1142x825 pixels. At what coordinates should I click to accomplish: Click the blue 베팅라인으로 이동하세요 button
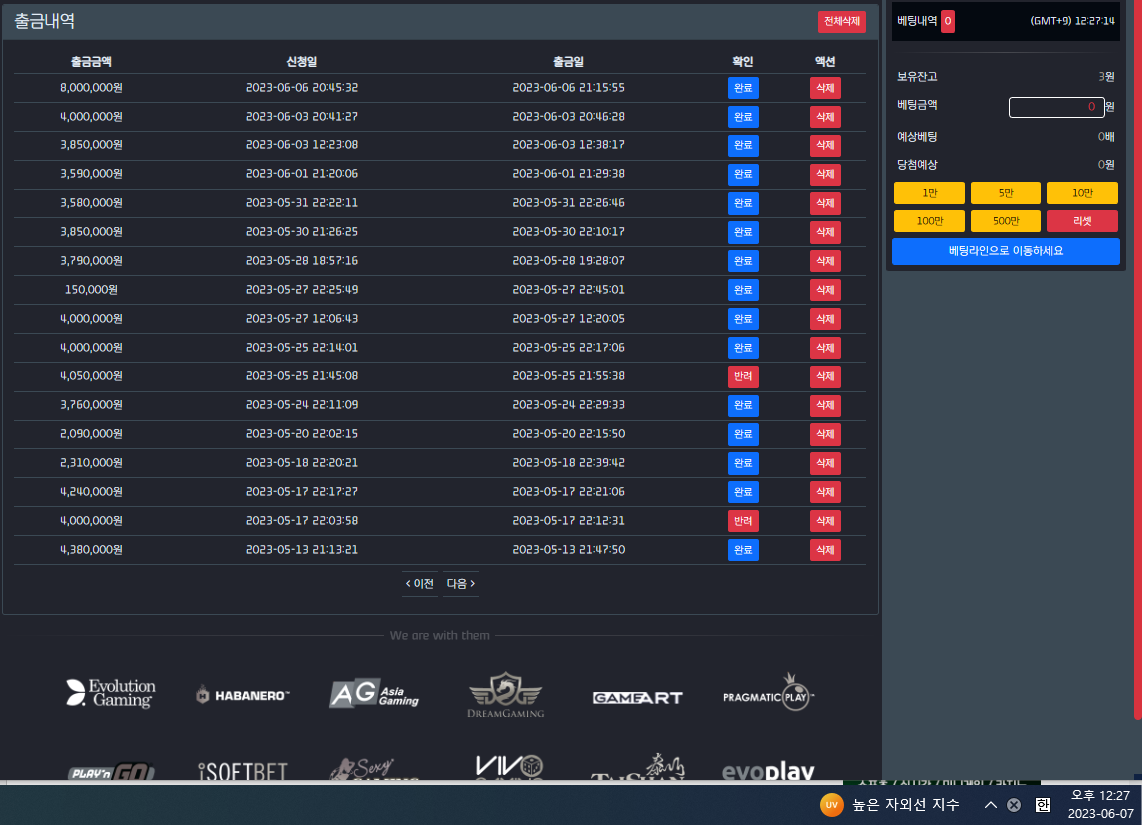[x=1006, y=251]
